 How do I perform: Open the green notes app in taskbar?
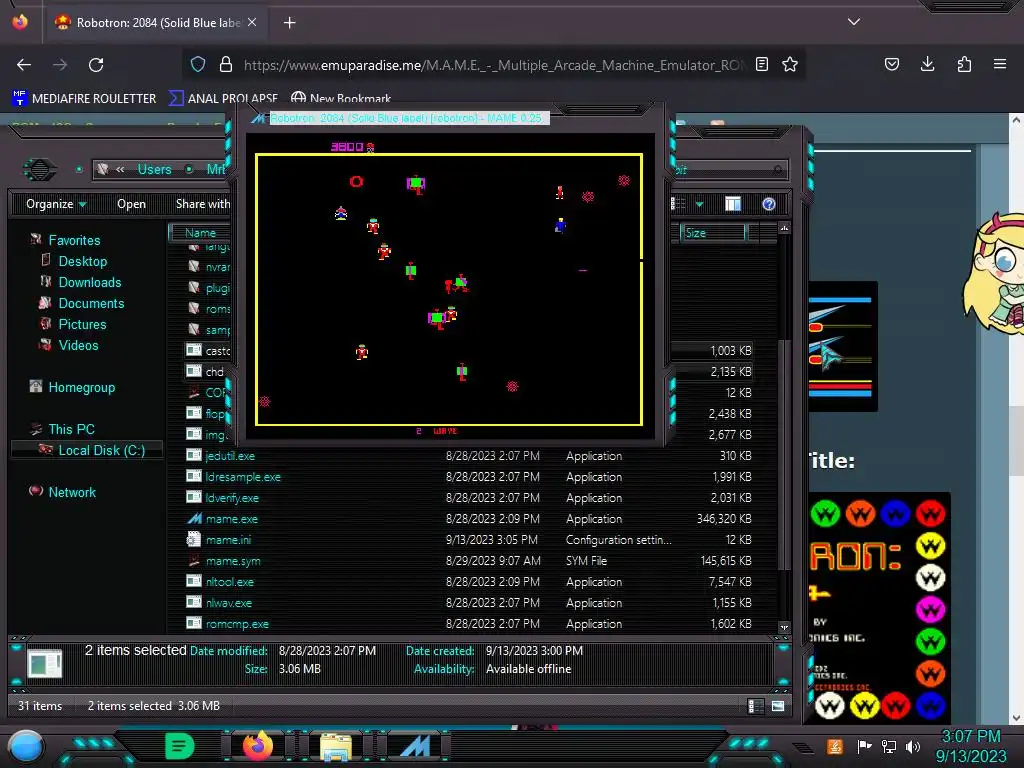180,746
